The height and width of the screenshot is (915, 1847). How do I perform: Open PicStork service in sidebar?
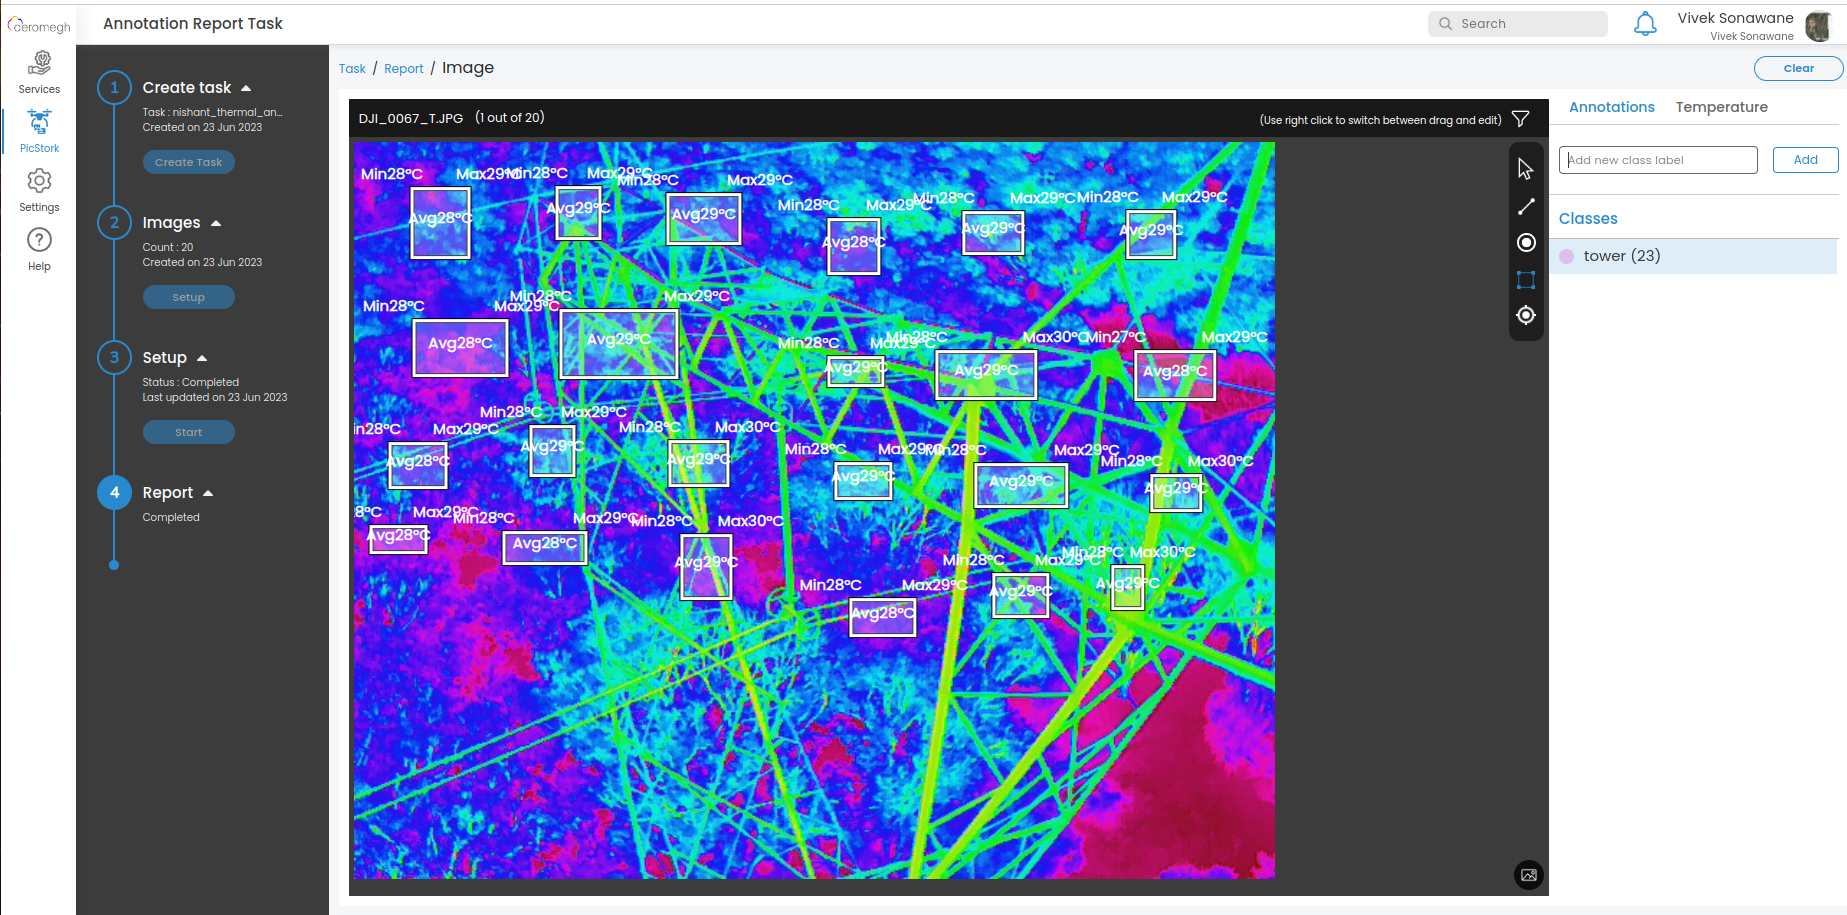(39, 131)
